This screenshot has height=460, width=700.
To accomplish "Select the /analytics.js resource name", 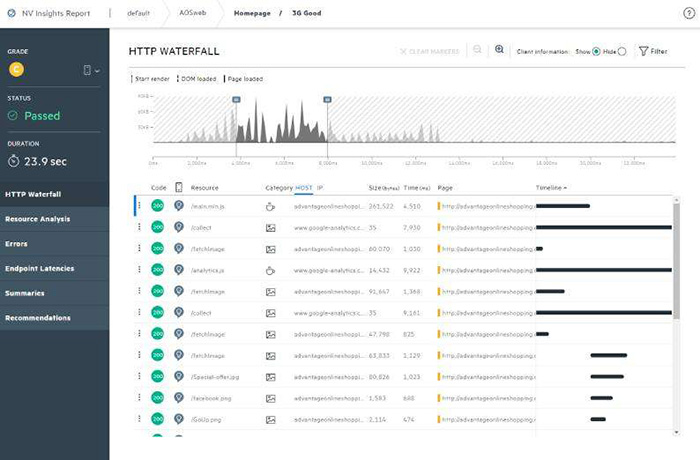I will 208,271.
